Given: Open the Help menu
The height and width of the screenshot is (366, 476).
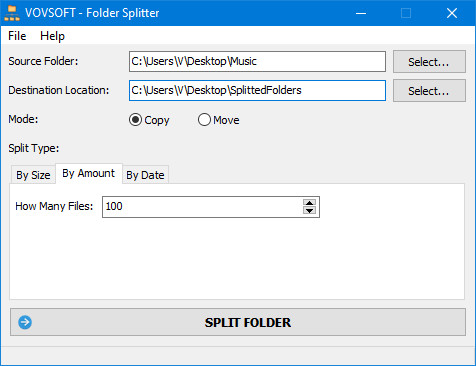Looking at the screenshot, I should click(x=52, y=36).
